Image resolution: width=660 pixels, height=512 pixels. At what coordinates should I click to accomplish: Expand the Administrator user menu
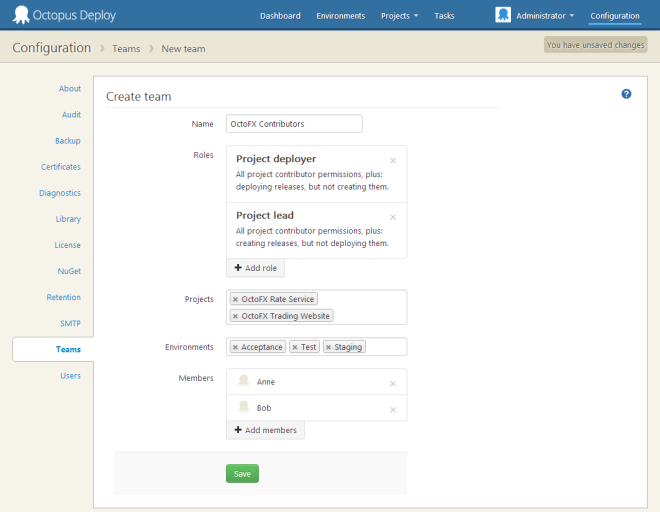pyautogui.click(x=545, y=16)
